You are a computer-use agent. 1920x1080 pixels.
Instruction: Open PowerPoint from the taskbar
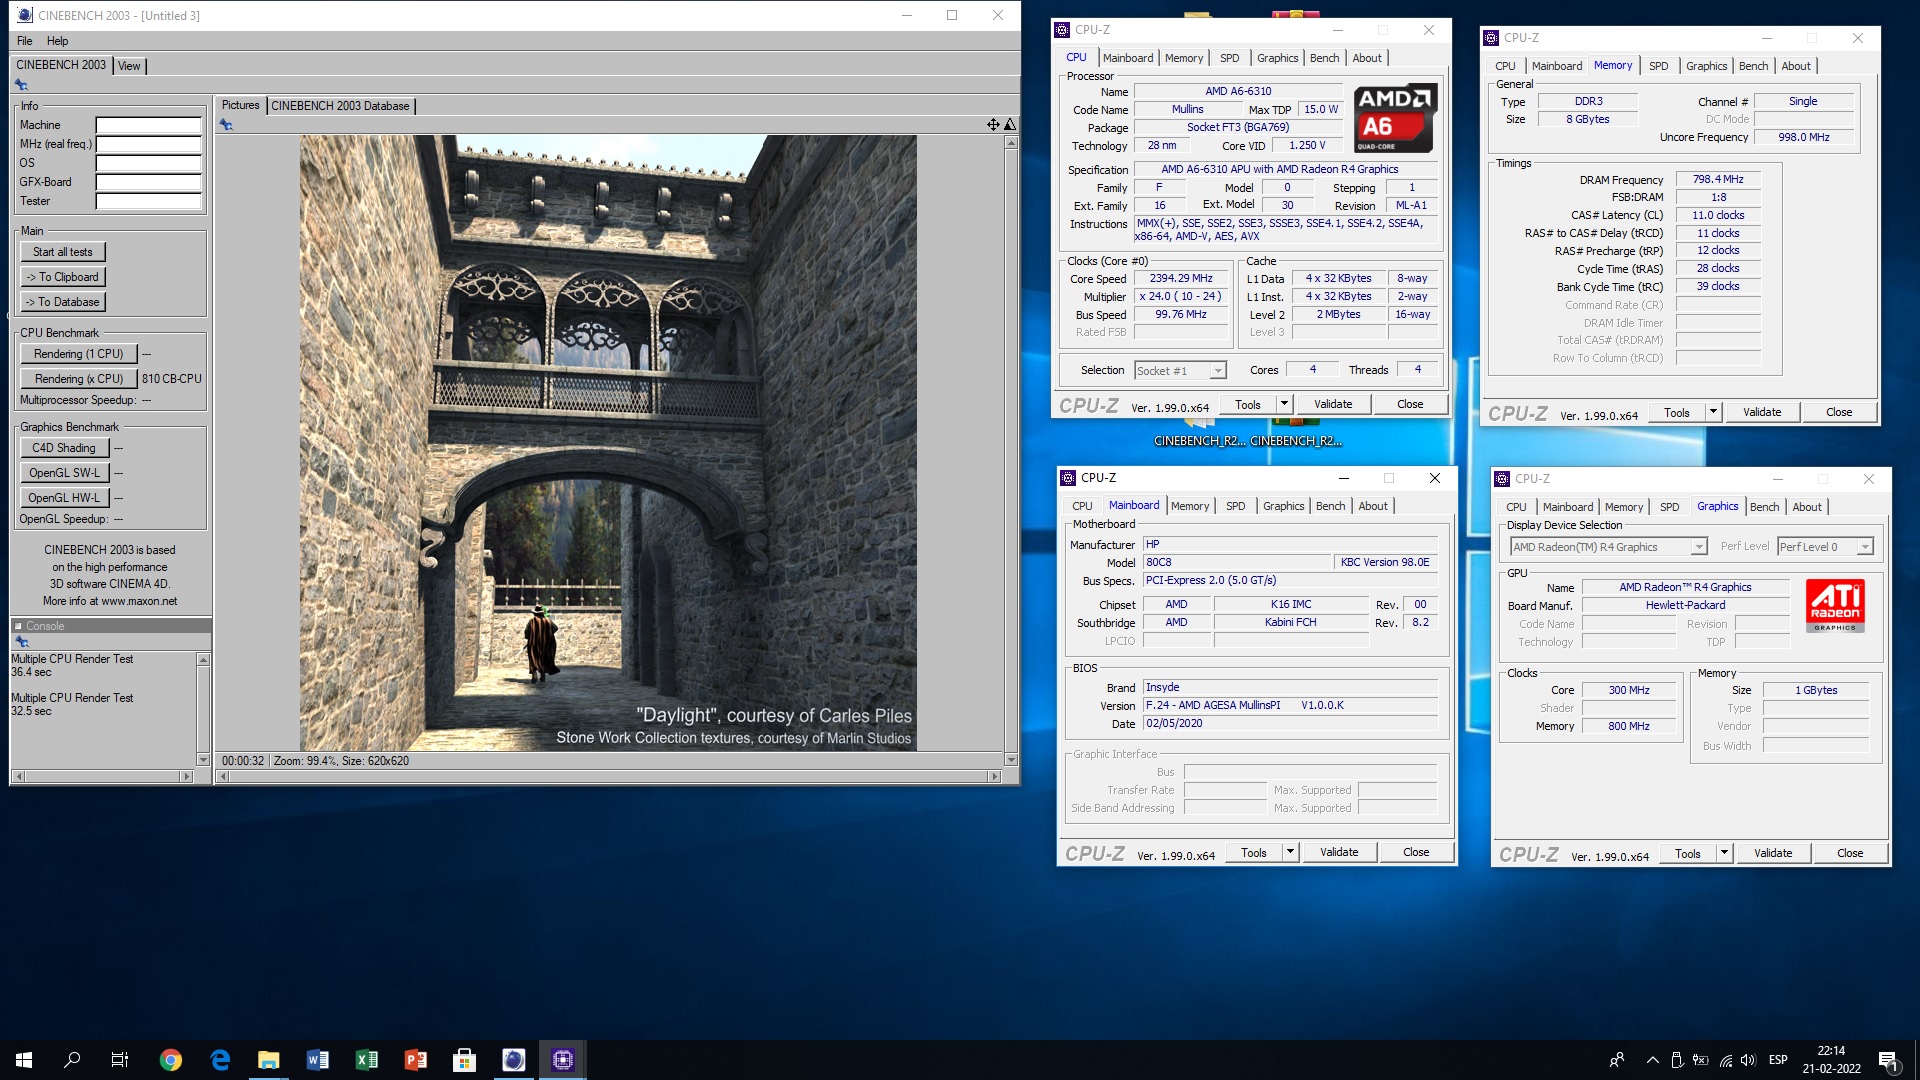click(416, 1060)
